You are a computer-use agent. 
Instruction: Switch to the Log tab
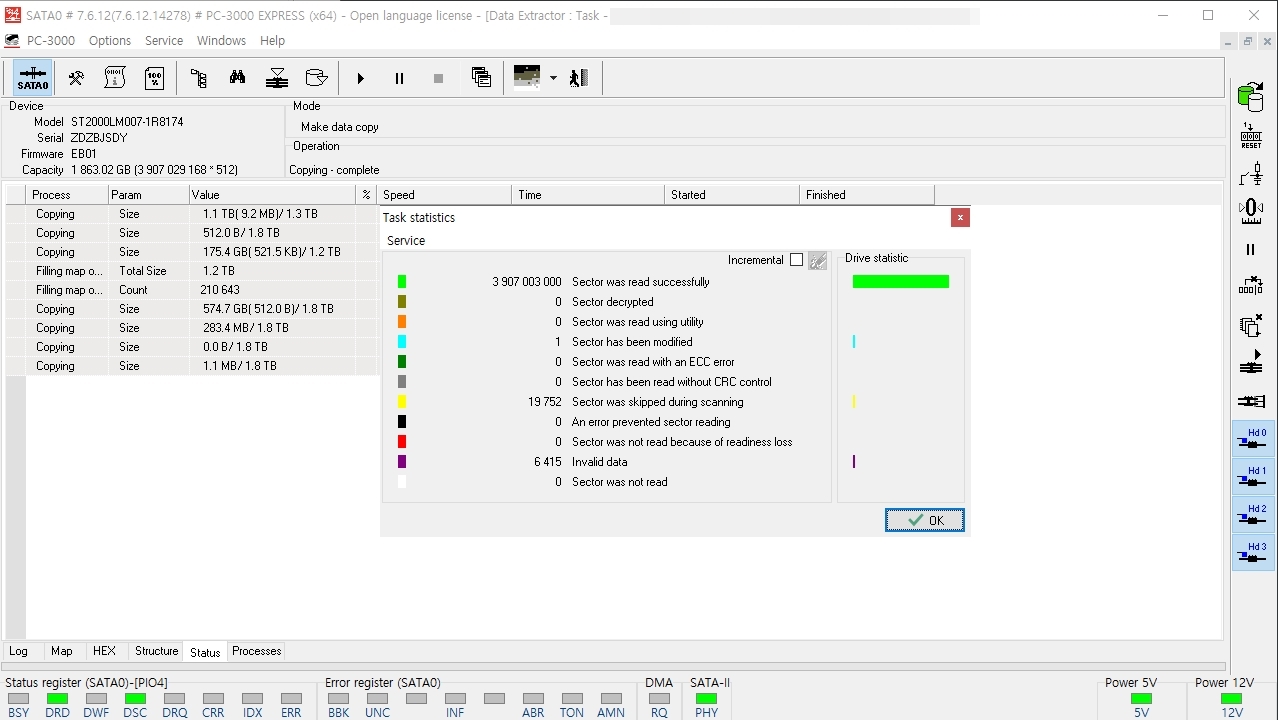18,651
